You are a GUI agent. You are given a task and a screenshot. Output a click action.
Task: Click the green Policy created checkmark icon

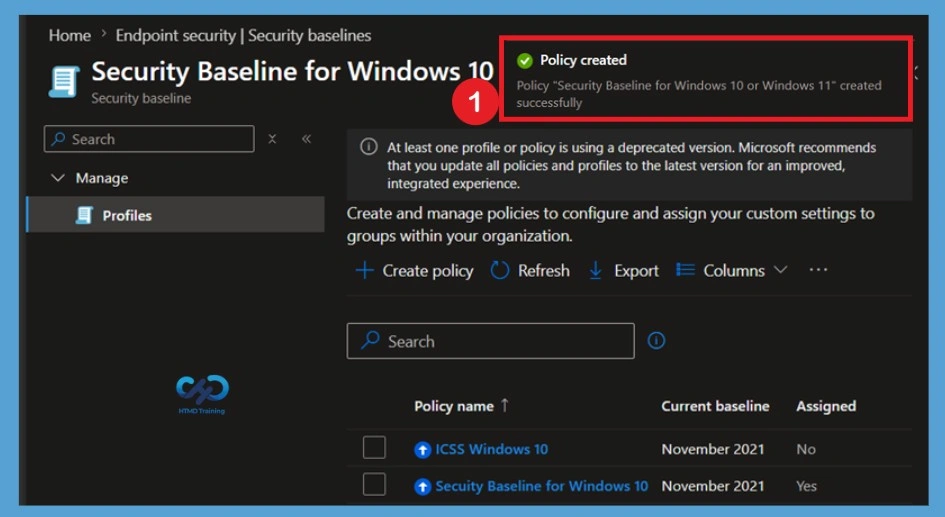point(524,61)
